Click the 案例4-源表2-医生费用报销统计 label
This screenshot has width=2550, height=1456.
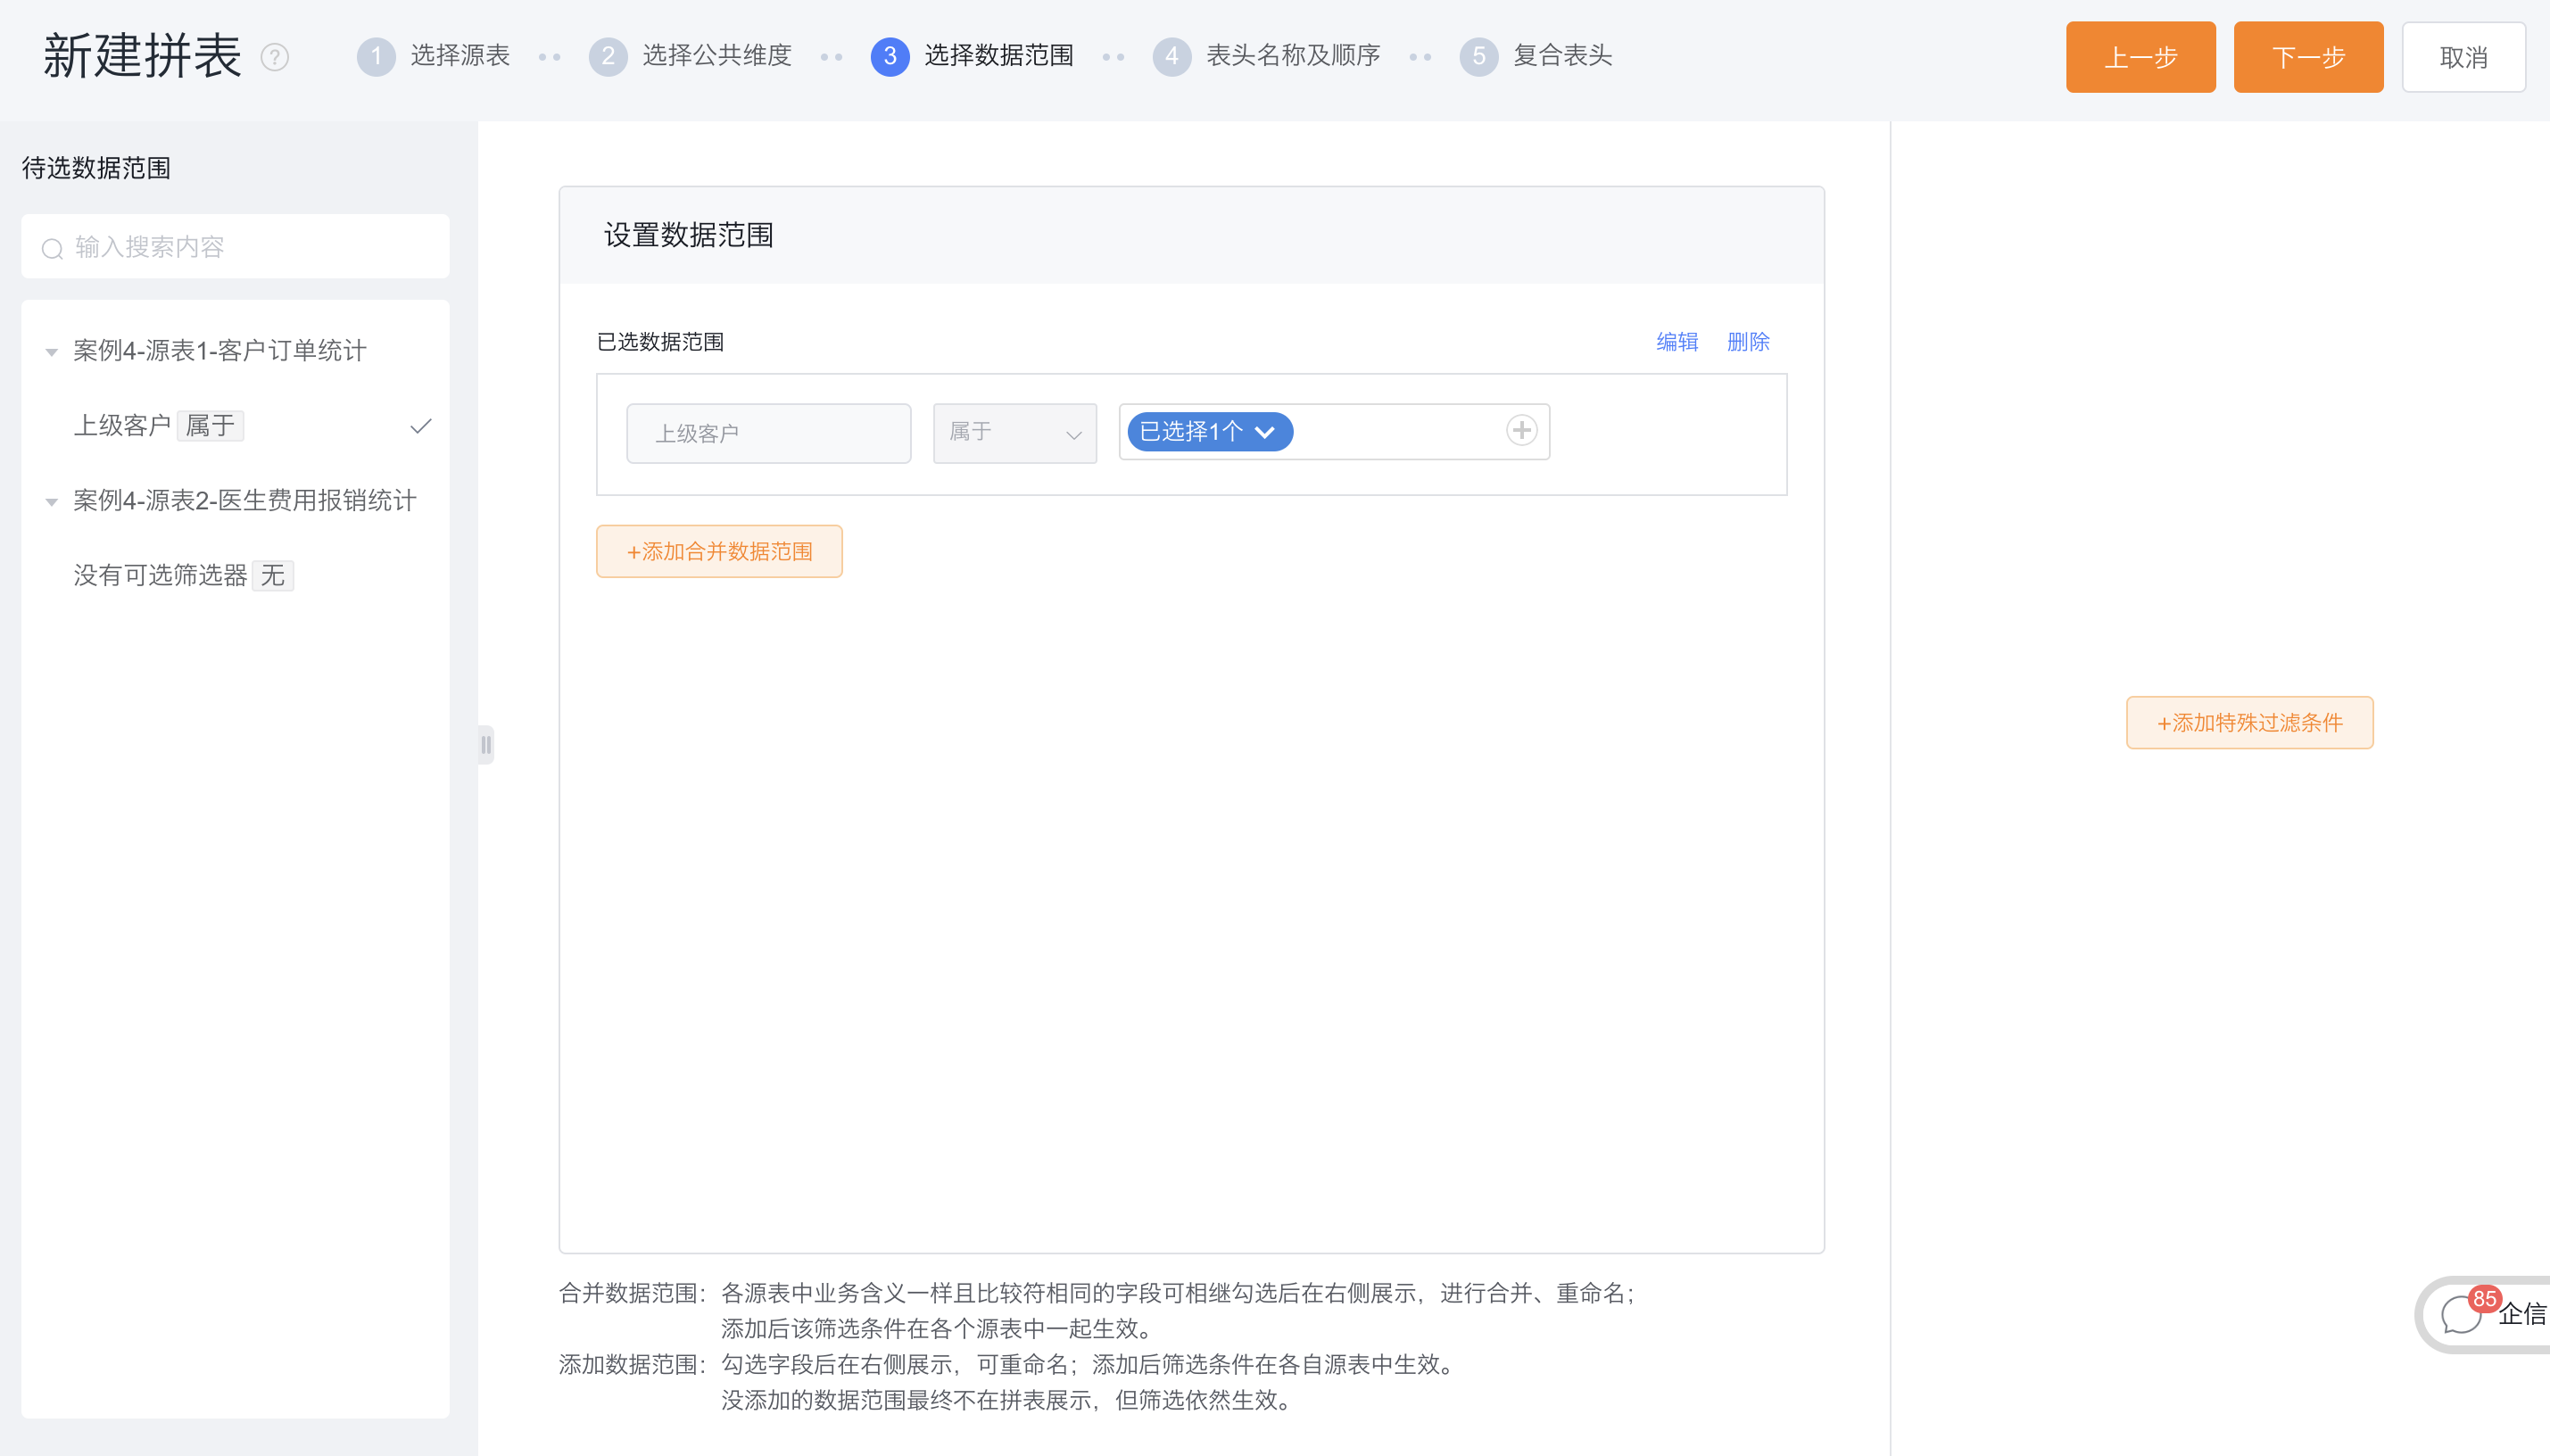tap(245, 501)
